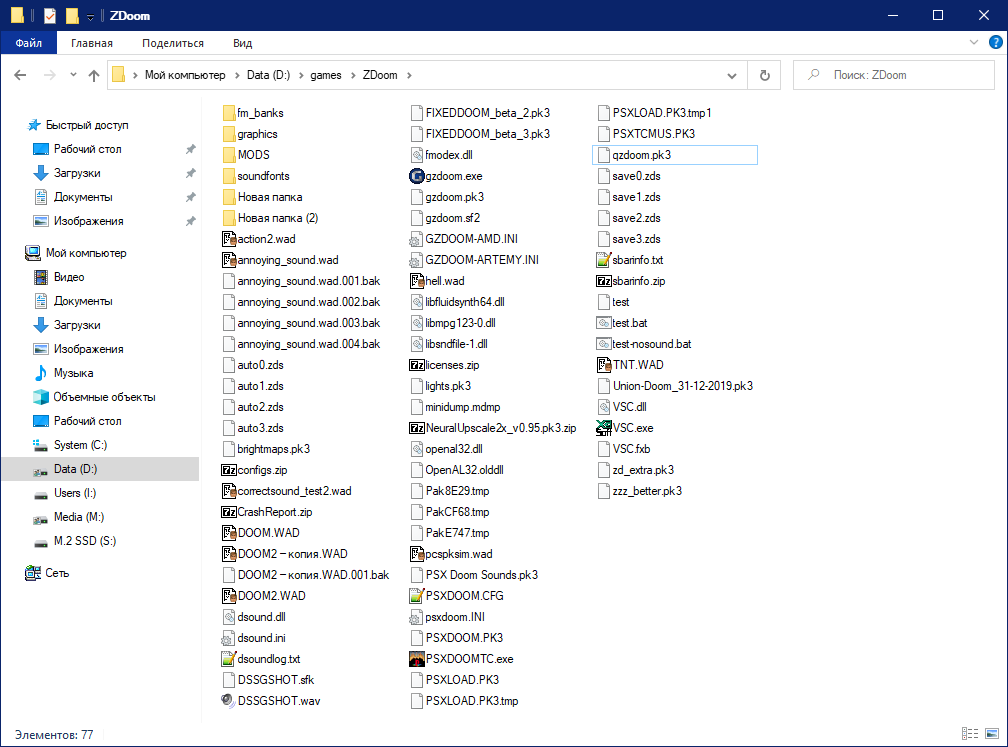
Task: Open the fm_banks folder icon
Action: [x=228, y=113]
